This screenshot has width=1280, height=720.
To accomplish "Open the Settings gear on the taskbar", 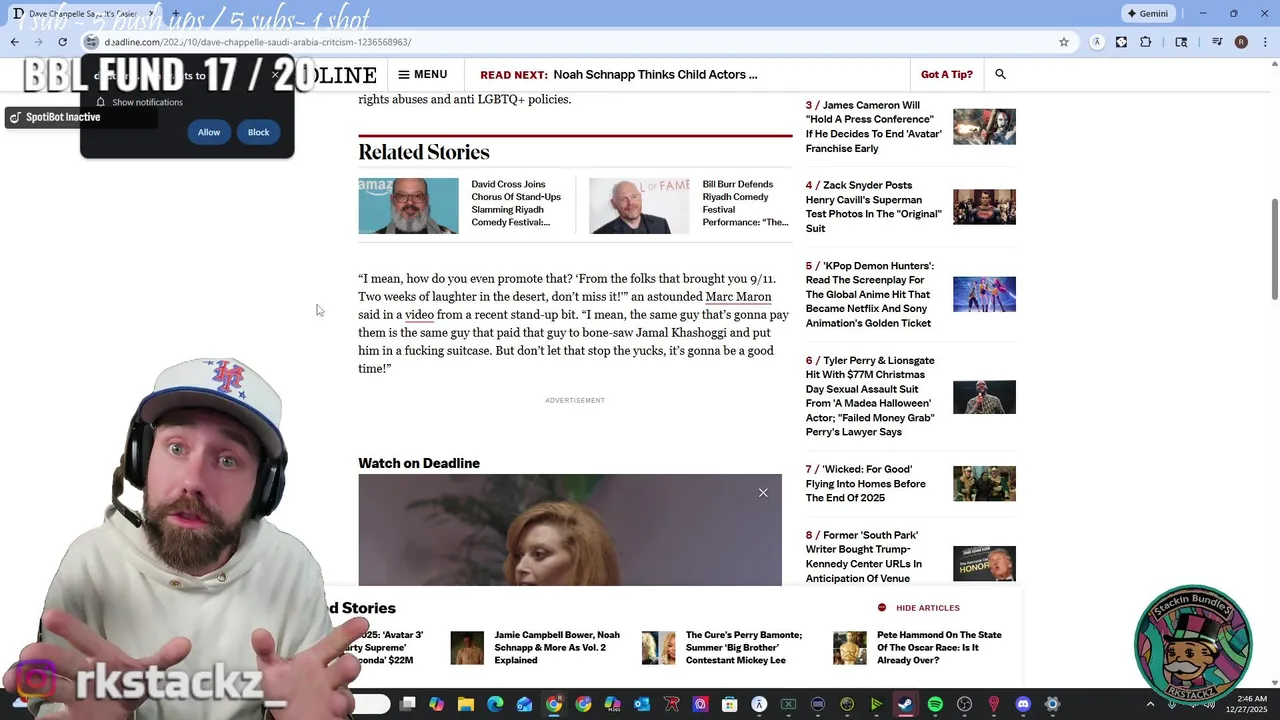I will pos(1052,704).
